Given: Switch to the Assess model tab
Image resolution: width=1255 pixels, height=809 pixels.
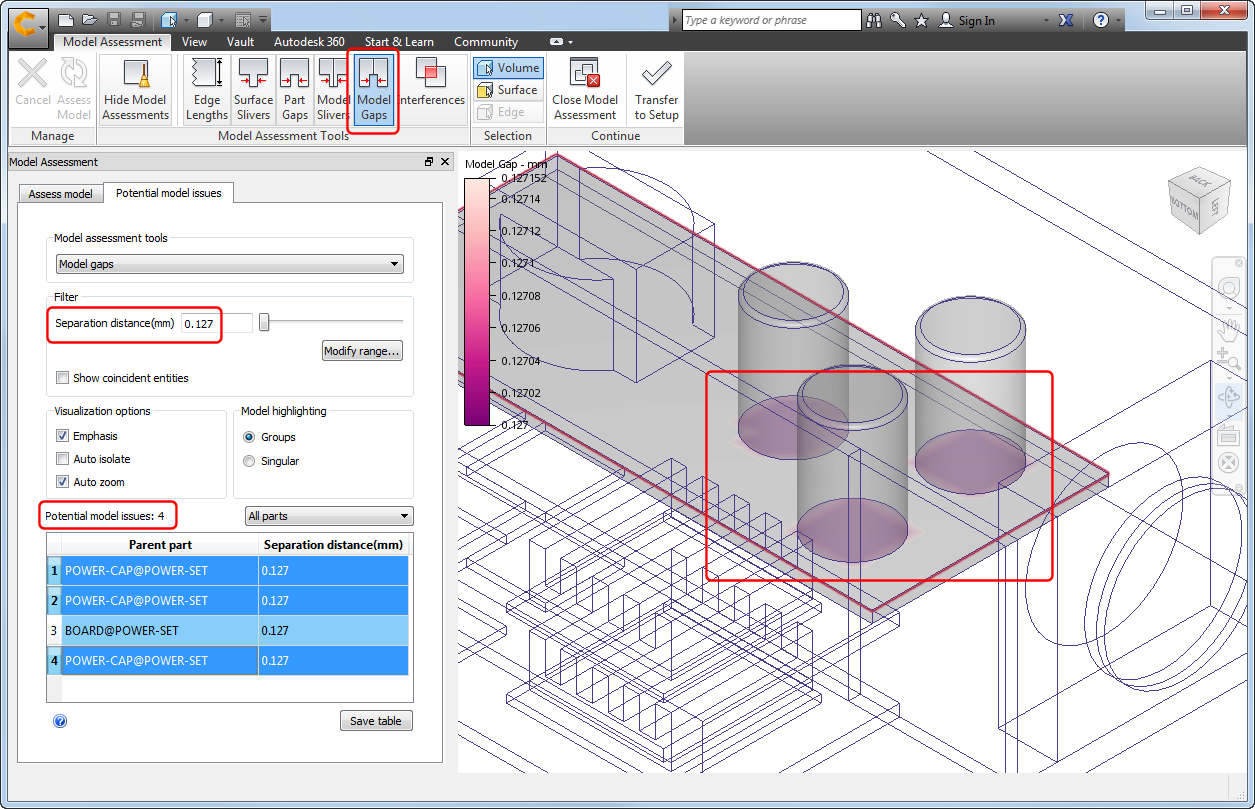Looking at the screenshot, I should (60, 194).
